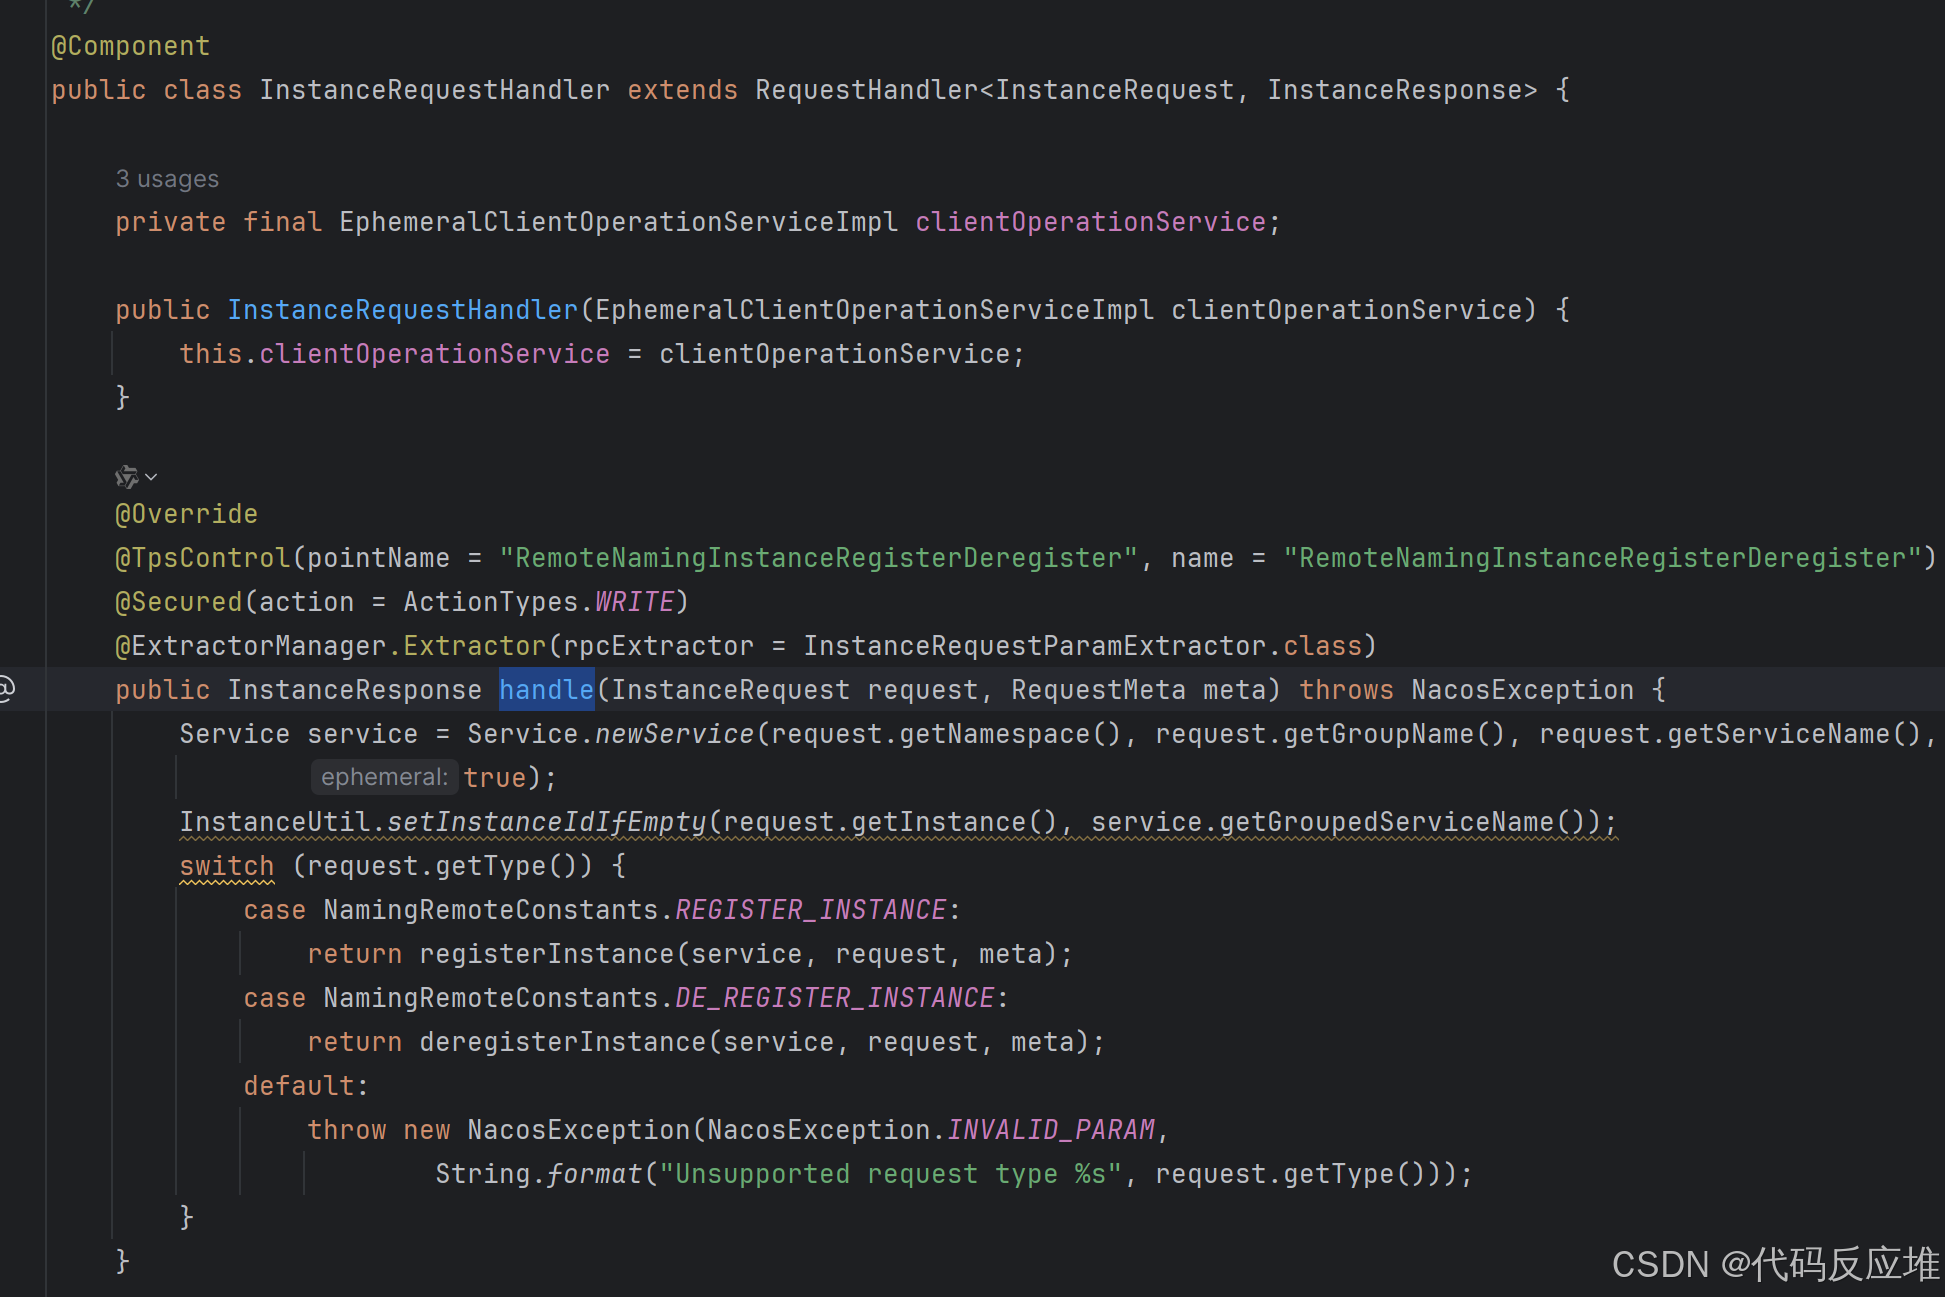Screen dimensions: 1945x1297
Task: Click the INVALID_PARAM constant
Action: [1051, 1130]
